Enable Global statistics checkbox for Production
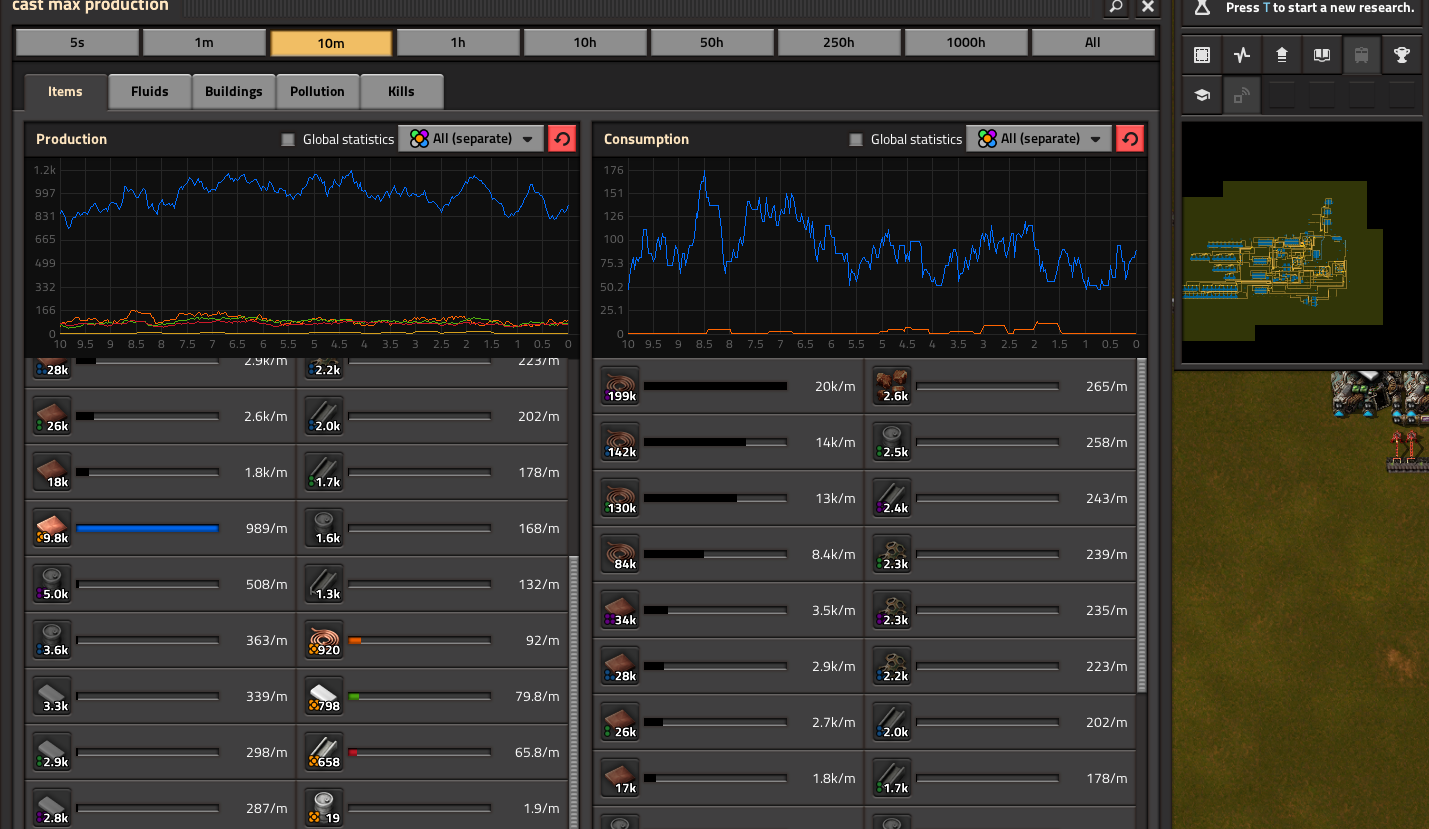This screenshot has height=829, width=1429. pos(288,139)
